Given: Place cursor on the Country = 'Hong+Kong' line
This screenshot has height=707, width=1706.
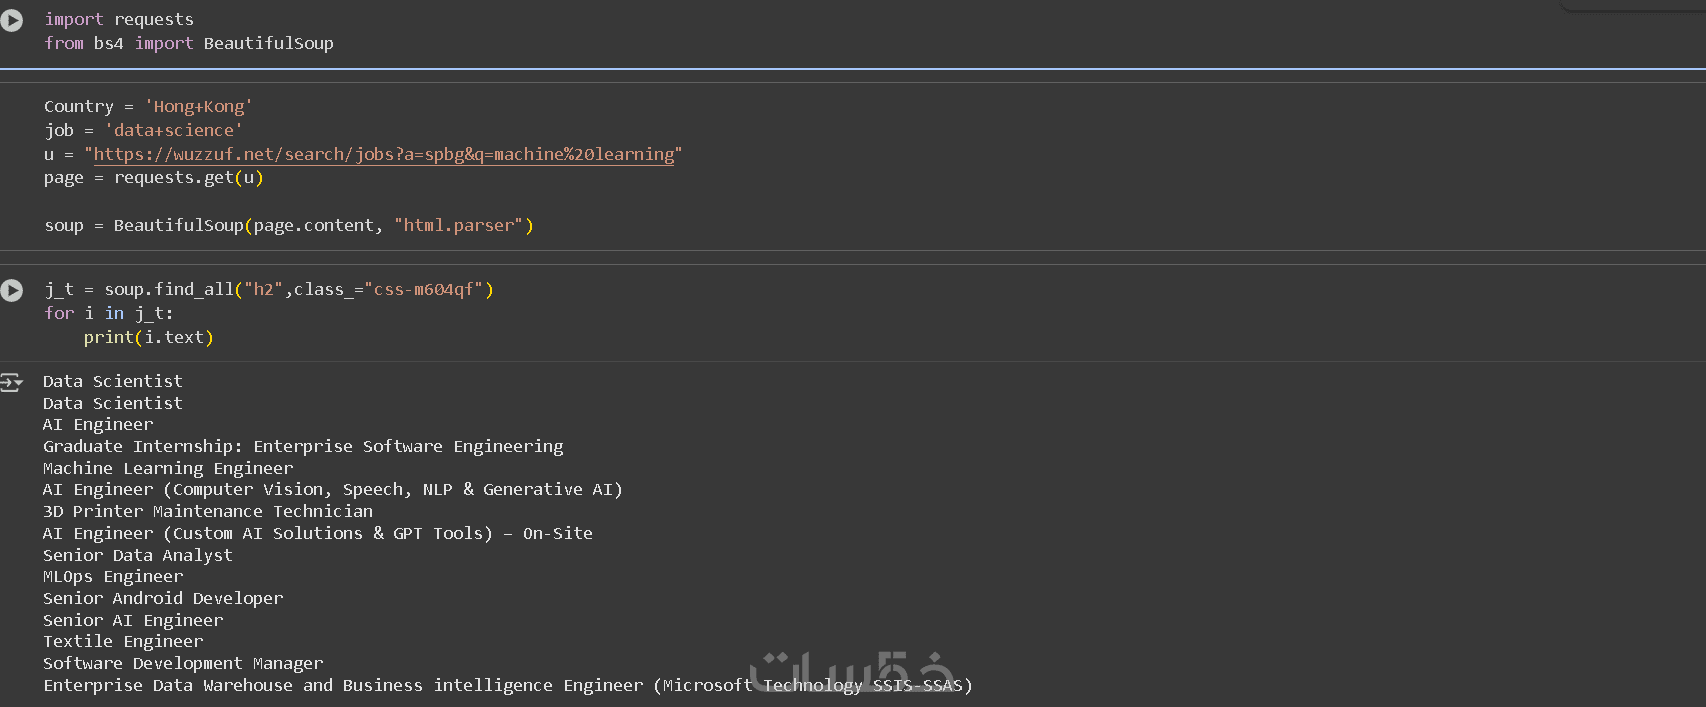Looking at the screenshot, I should click(148, 106).
